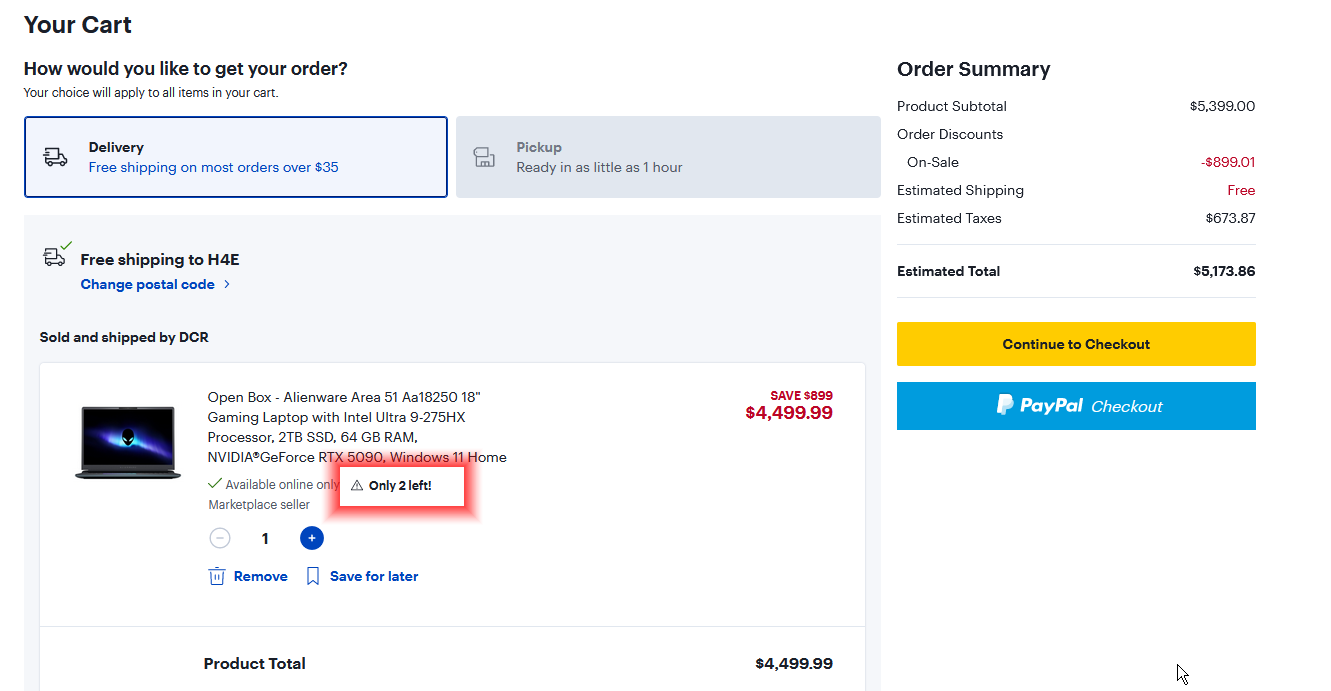1331x691 pixels.
Task: Click the free shipping truck icon
Action: 56,256
